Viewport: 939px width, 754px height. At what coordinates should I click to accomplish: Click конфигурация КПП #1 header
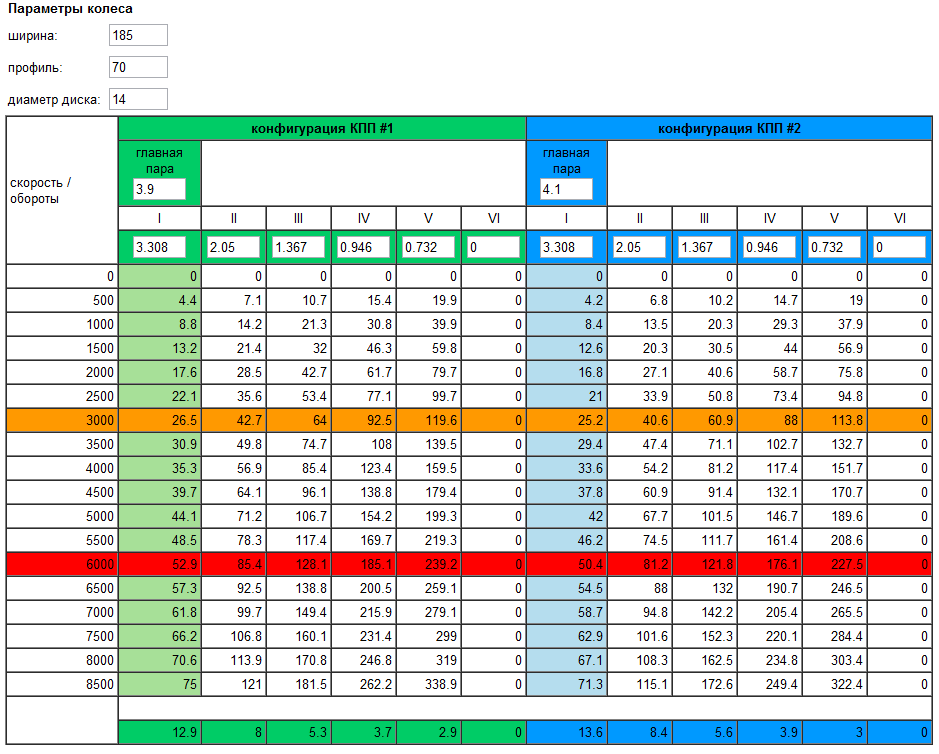(x=322, y=129)
